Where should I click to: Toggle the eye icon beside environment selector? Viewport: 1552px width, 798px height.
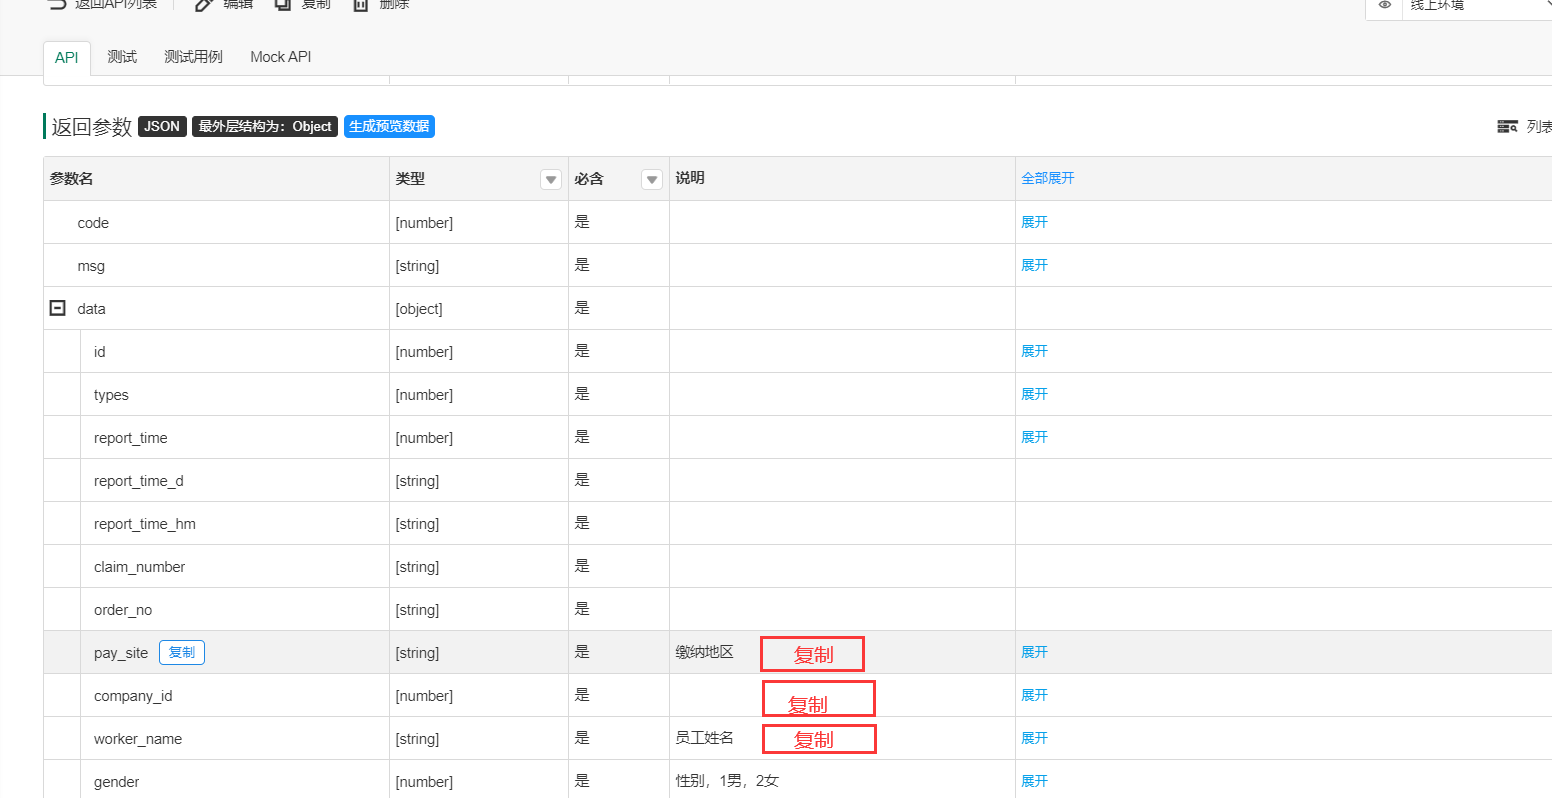[x=1385, y=5]
